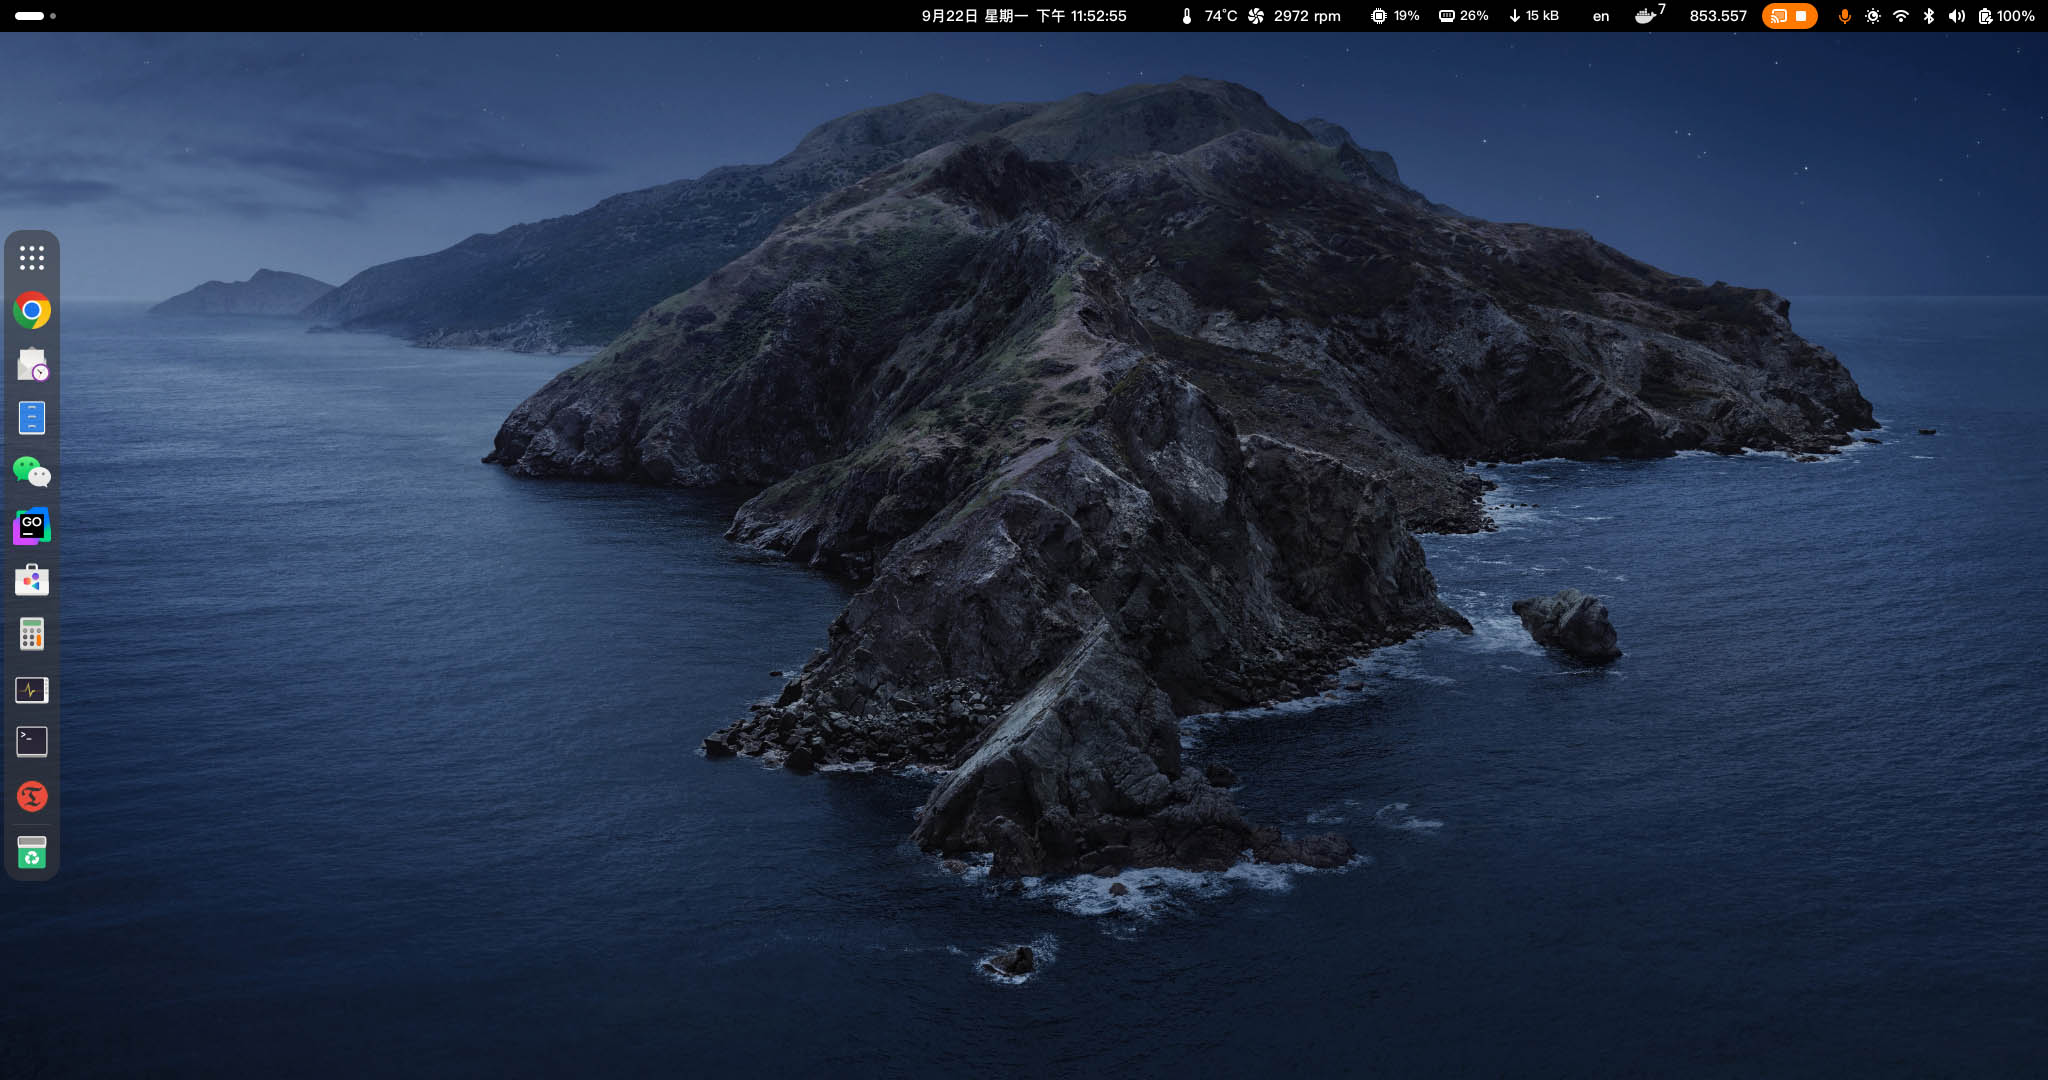The width and height of the screenshot is (2048, 1080).
Task: Open the blue file manager icon
Action: [x=32, y=418]
